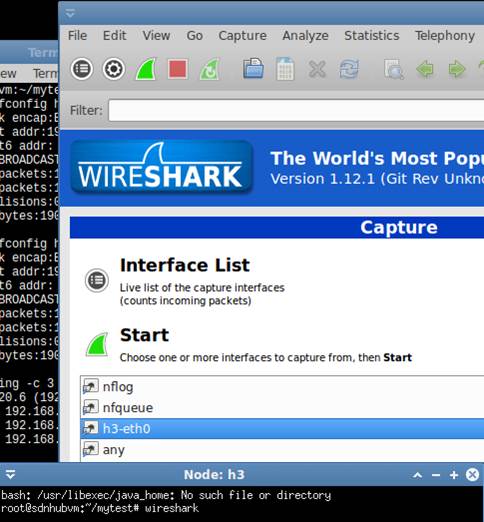Screen dimensions: 484x522
Task: Click the Start heading link
Action: [144, 335]
